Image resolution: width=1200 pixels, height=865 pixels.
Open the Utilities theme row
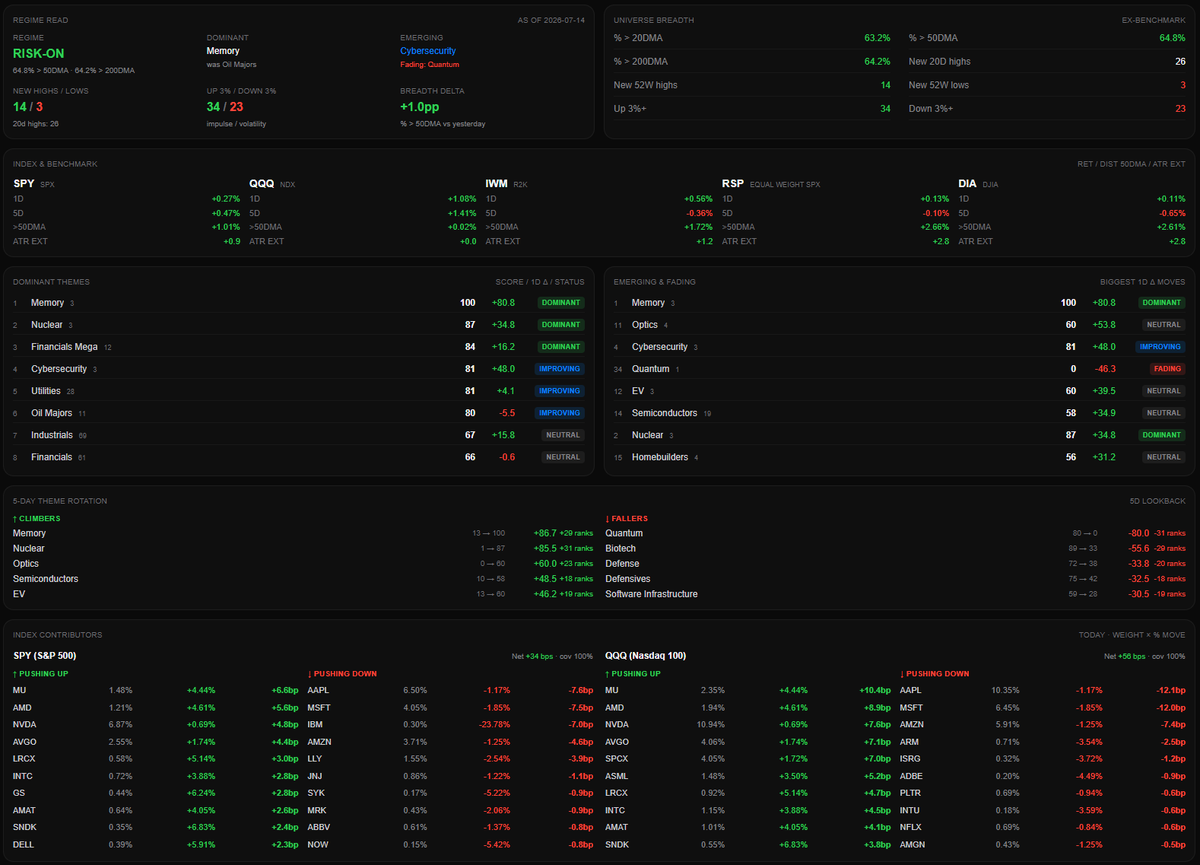click(300, 391)
